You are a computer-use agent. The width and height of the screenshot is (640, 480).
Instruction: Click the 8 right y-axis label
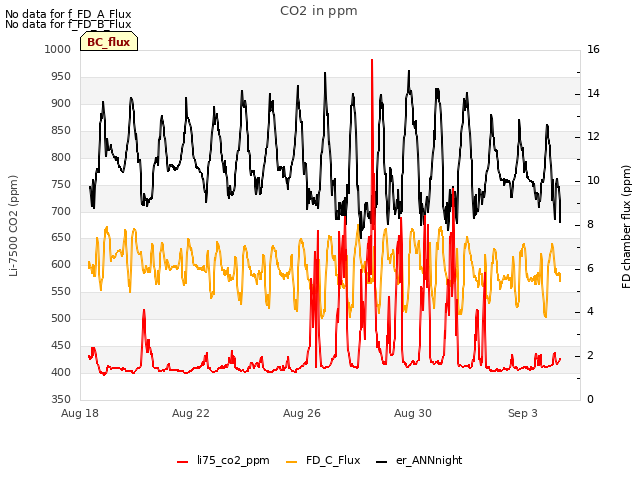click(x=590, y=224)
